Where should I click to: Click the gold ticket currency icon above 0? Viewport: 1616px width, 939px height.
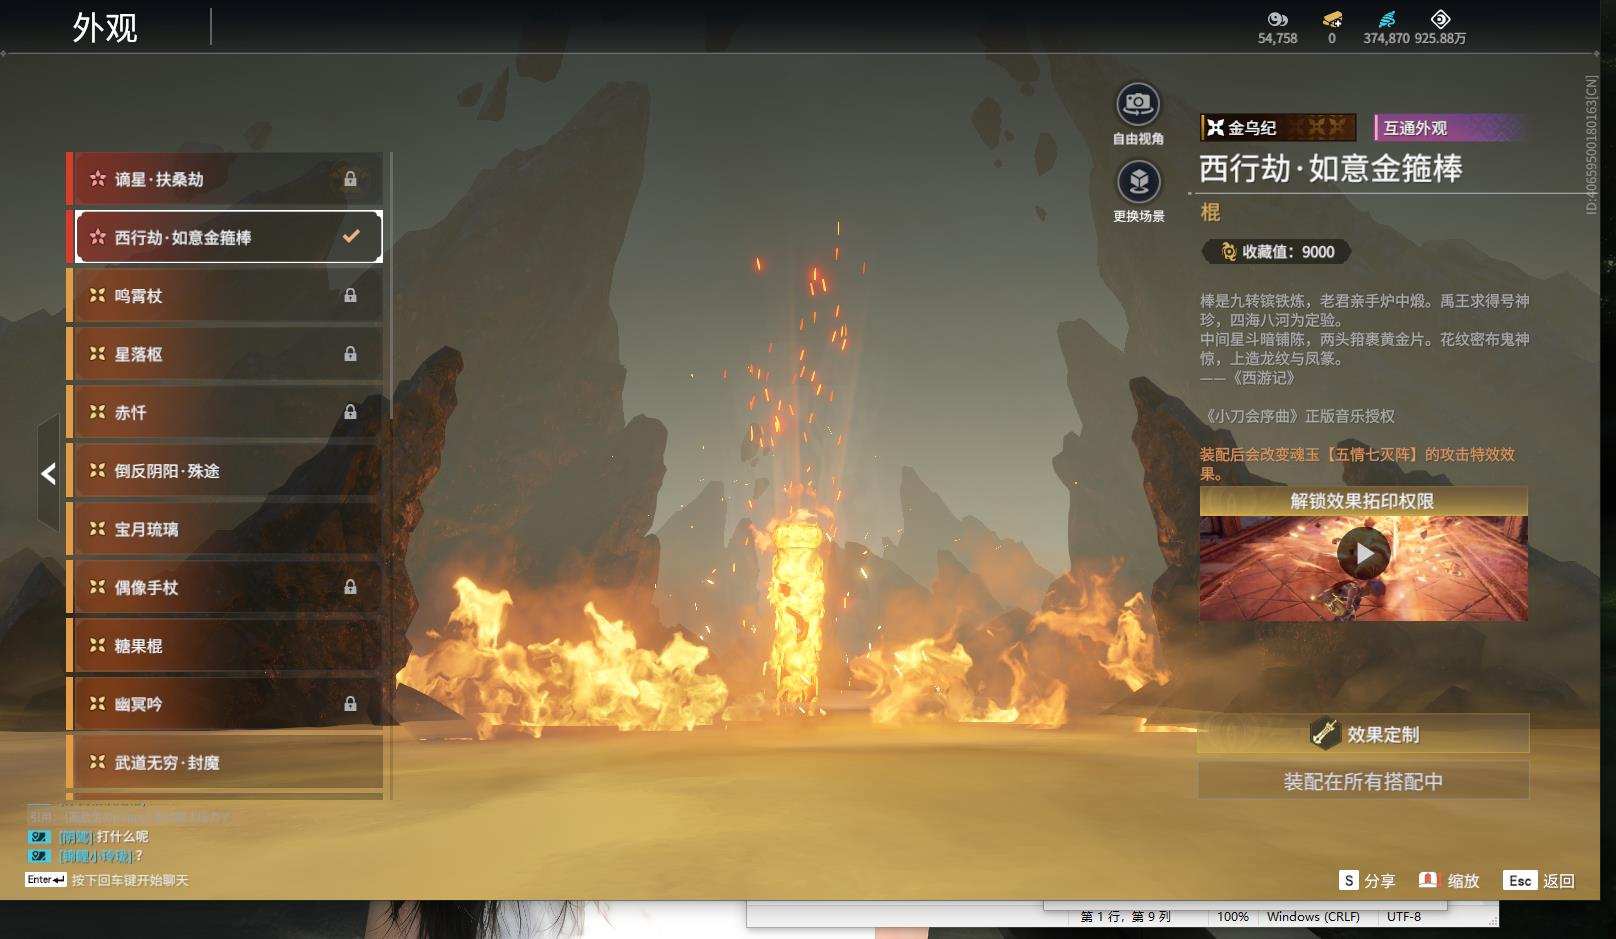pyautogui.click(x=1332, y=19)
